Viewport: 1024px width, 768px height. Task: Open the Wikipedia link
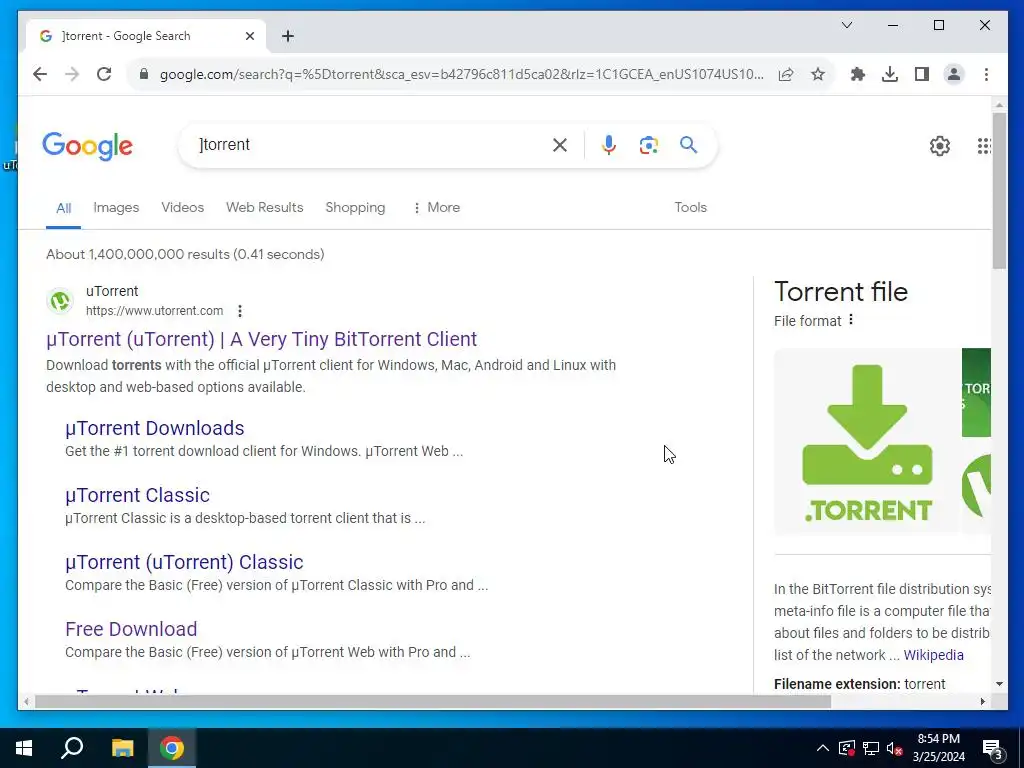pyautogui.click(x=933, y=655)
